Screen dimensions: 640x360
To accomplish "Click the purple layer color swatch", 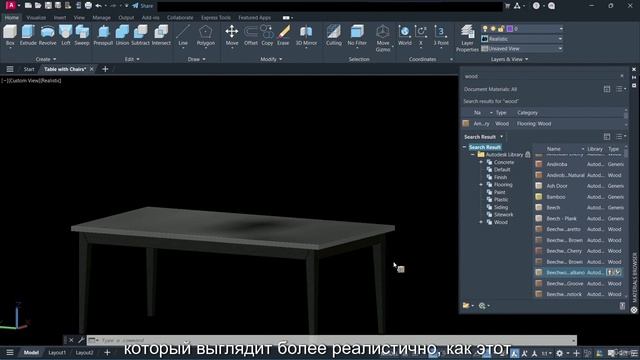I will [509, 29].
